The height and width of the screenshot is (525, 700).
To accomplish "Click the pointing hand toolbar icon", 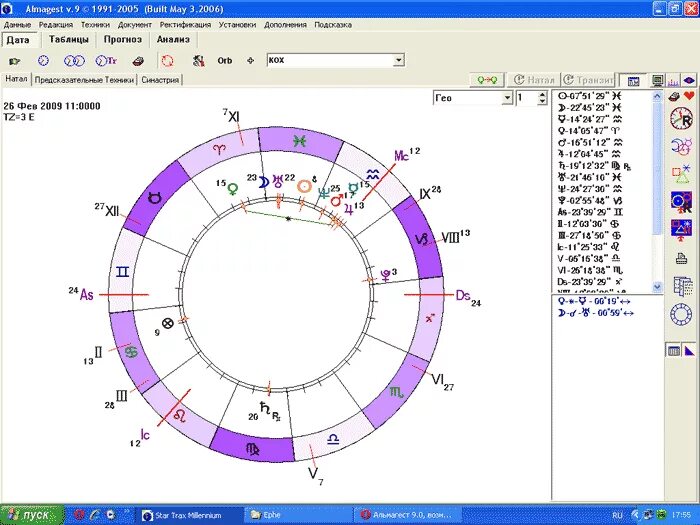I will (15, 61).
